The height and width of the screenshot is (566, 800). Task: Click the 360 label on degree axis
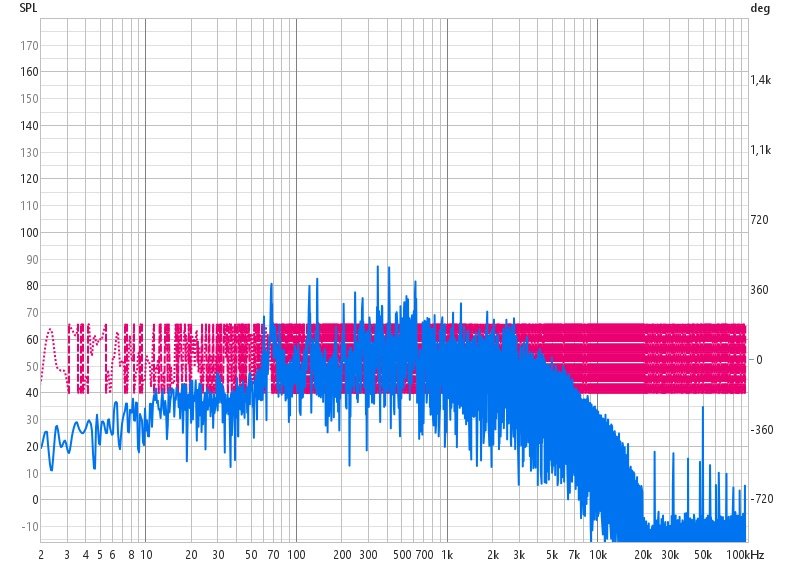coord(759,290)
